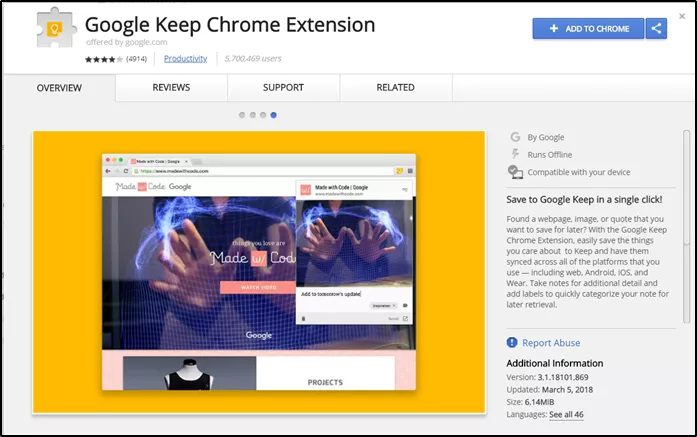Viewport: 697px width, 437px height.
Task: Select the third carousel dot
Action: (x=263, y=115)
